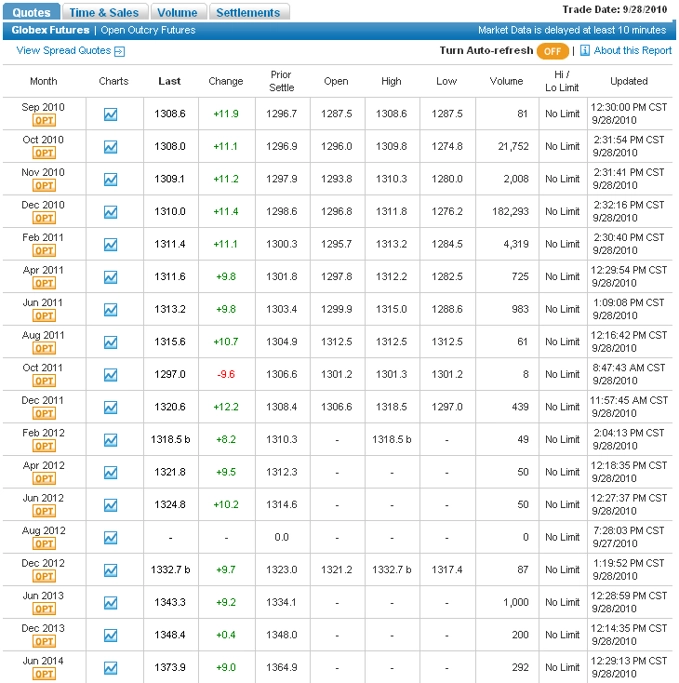
Task: Toggle the Auto-refresh OFF switch
Action: pyautogui.click(x=552, y=51)
